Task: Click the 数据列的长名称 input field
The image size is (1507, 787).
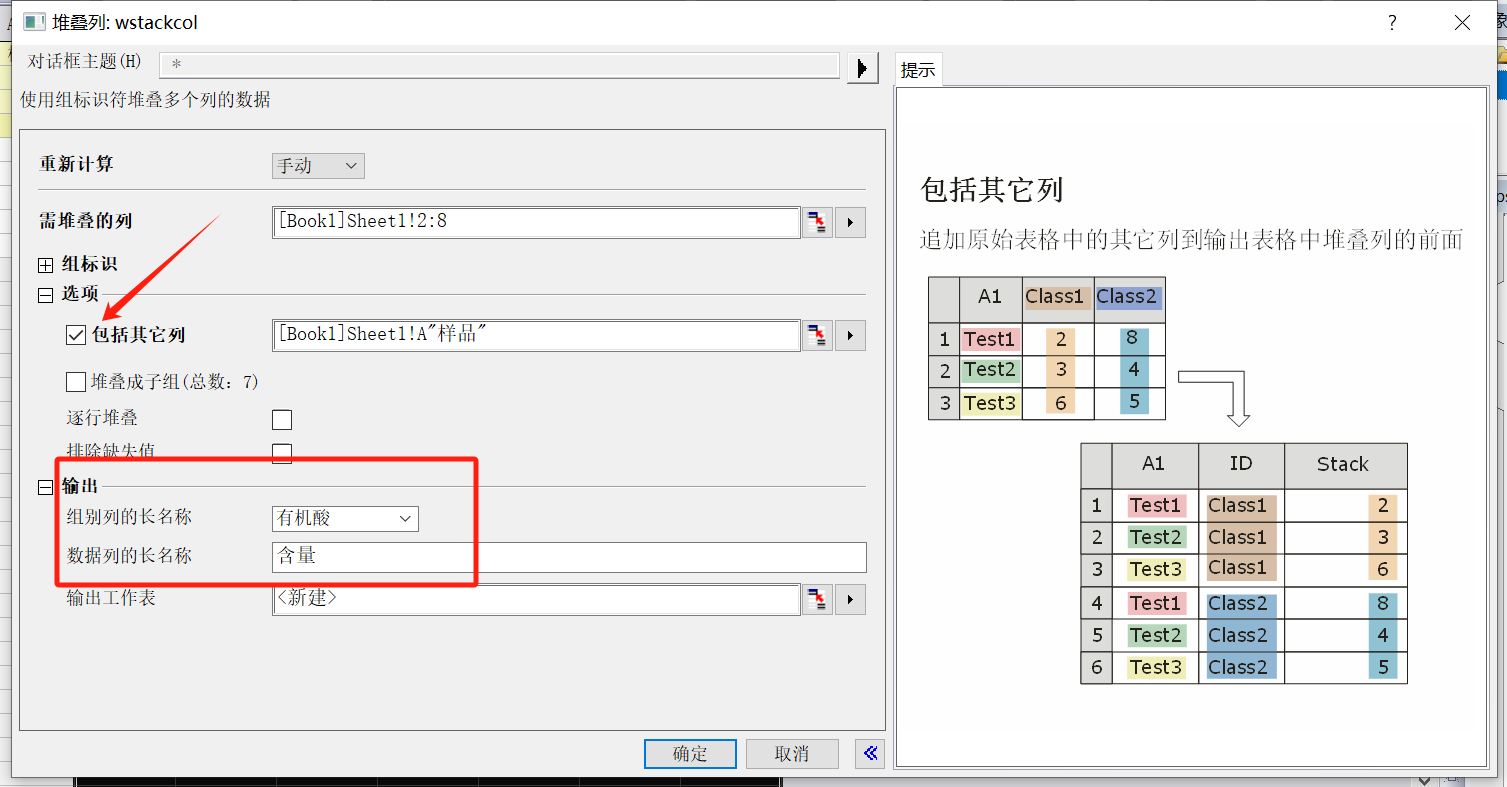Action: point(568,557)
